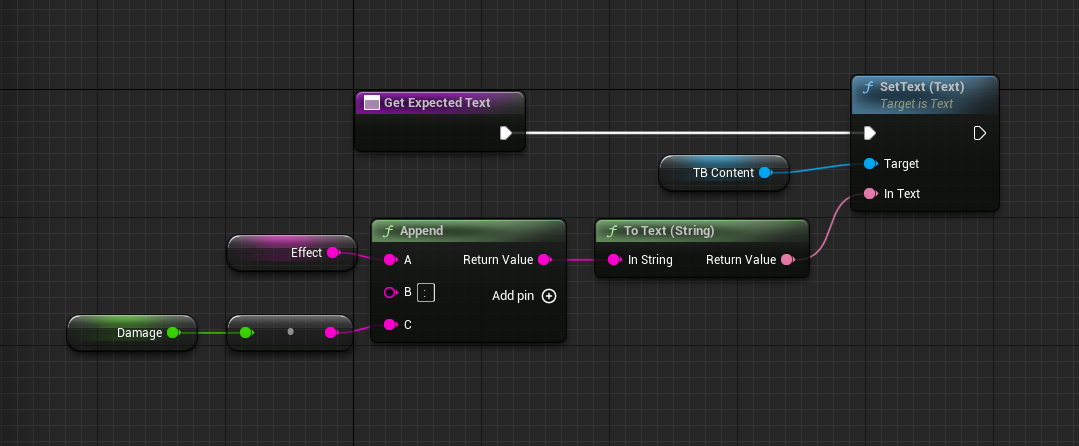Click the TB Content blue output pin
The height and width of the screenshot is (446, 1079).
[x=765, y=173]
